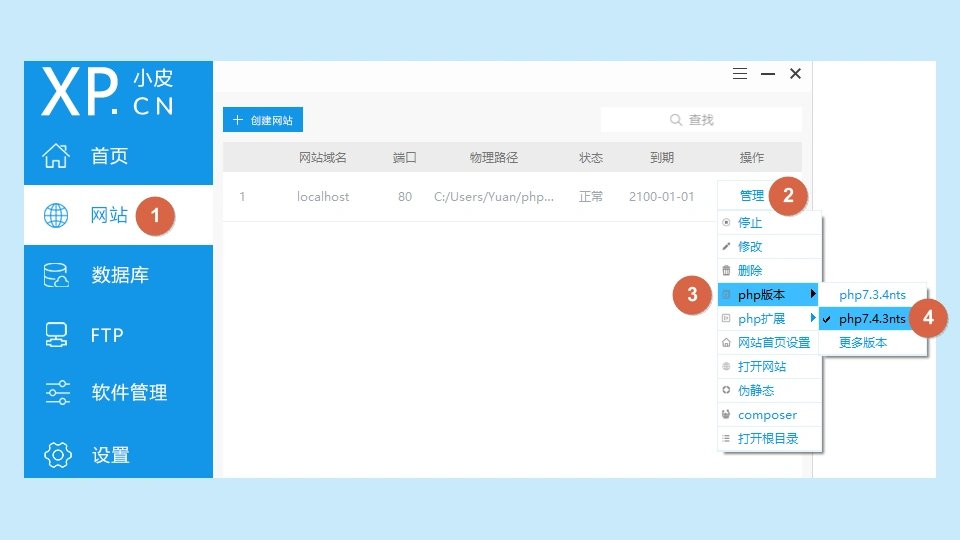Click the search magnifier icon

pyautogui.click(x=676, y=120)
